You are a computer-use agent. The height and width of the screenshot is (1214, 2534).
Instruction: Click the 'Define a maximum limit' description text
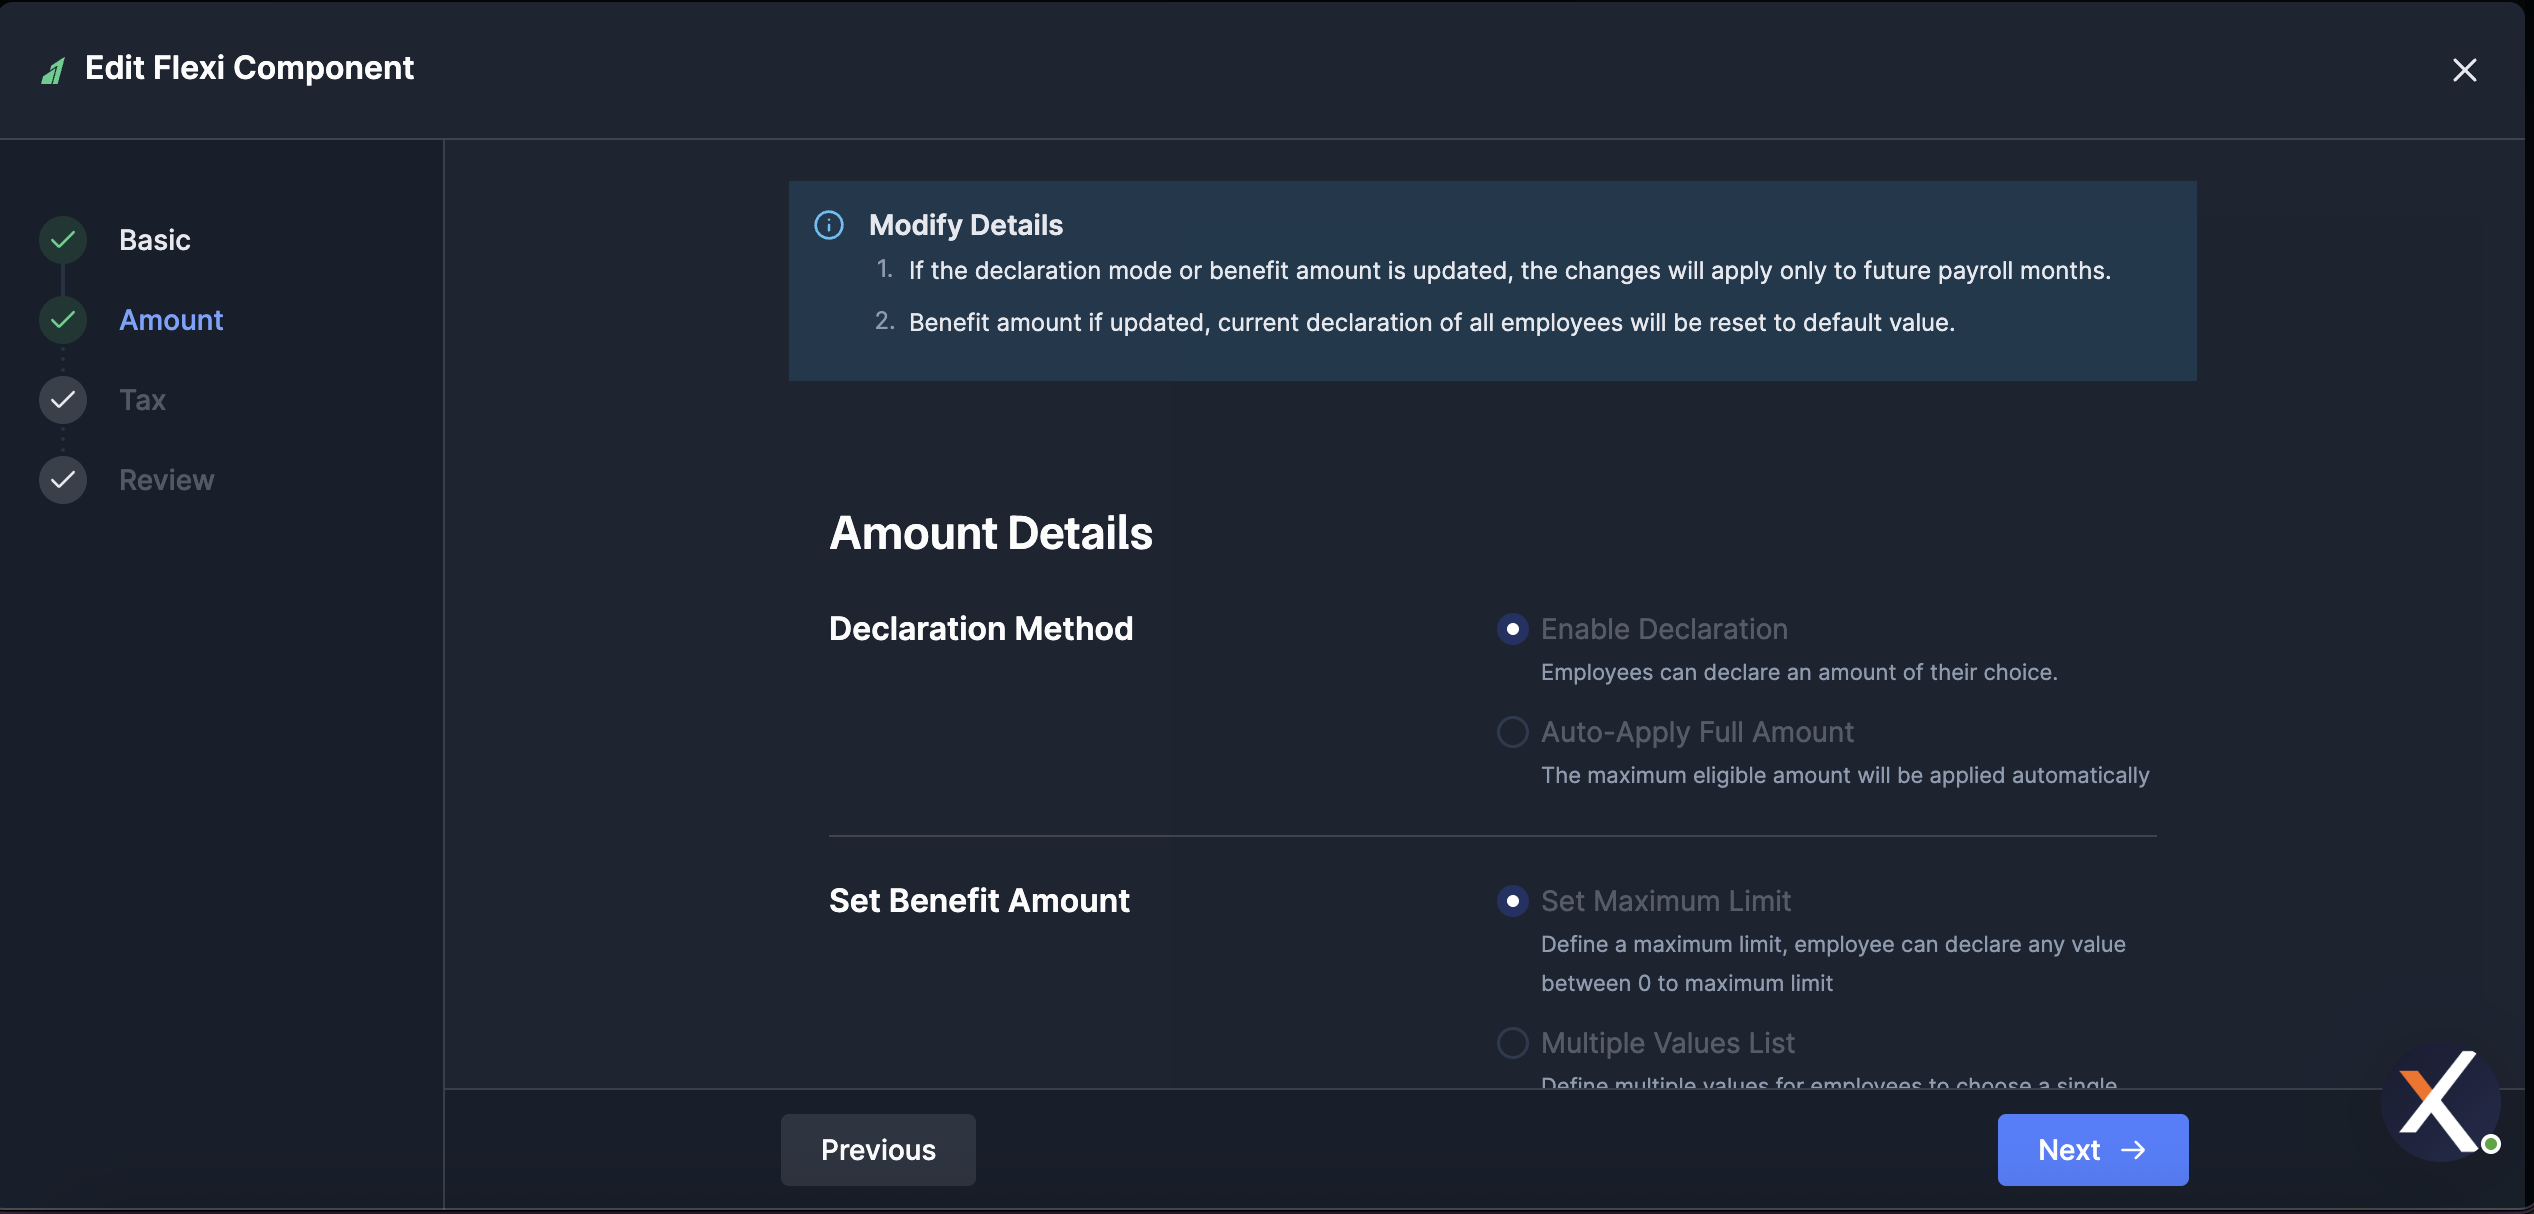[x=1833, y=964]
